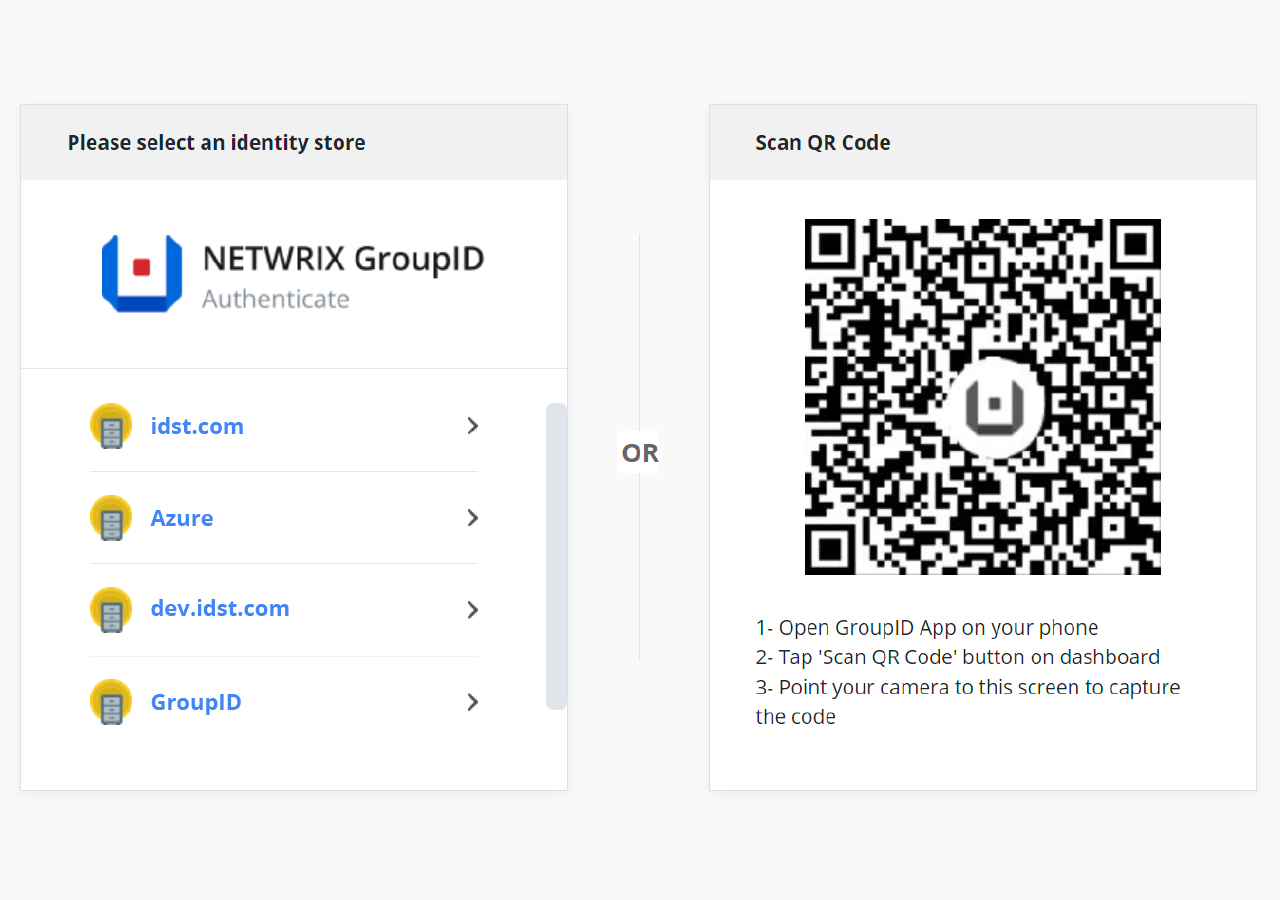Click the 'OR' divider label
Viewport: 1280px width, 900px height.
(640, 453)
